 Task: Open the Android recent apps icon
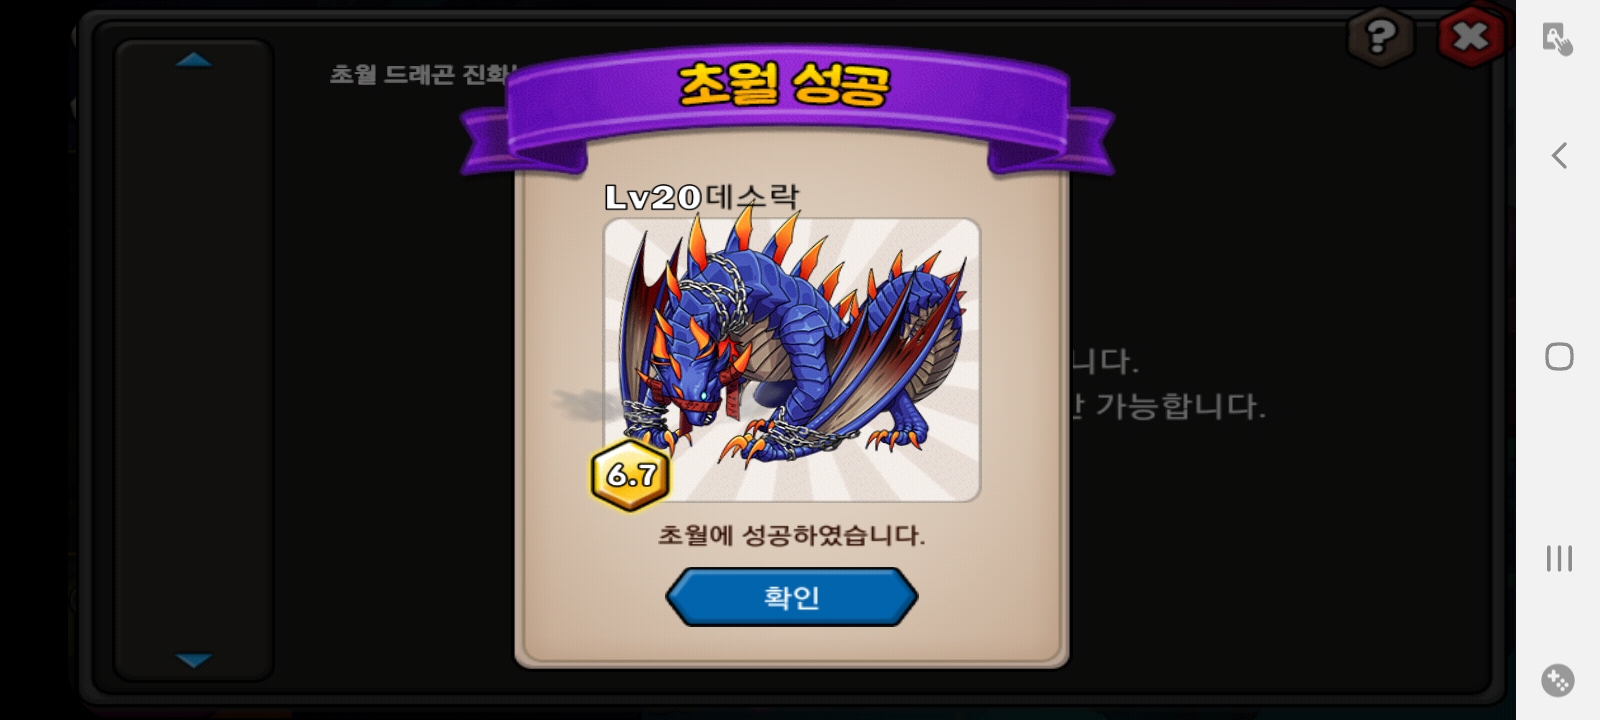pos(1559,558)
